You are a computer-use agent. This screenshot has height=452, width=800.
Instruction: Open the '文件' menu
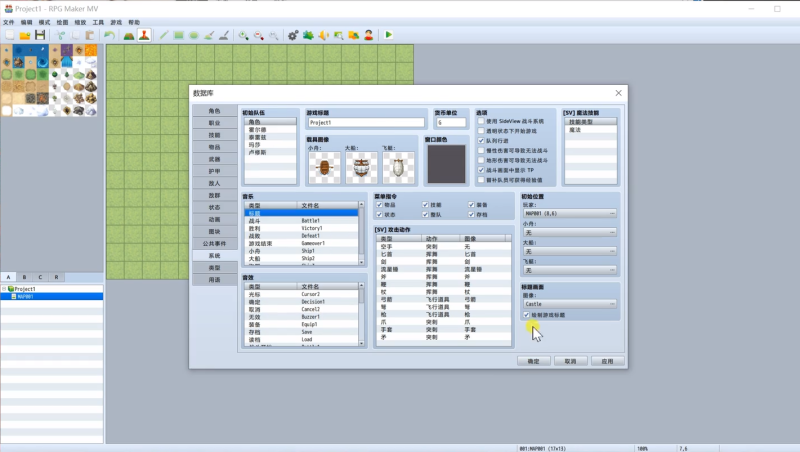tap(9, 22)
